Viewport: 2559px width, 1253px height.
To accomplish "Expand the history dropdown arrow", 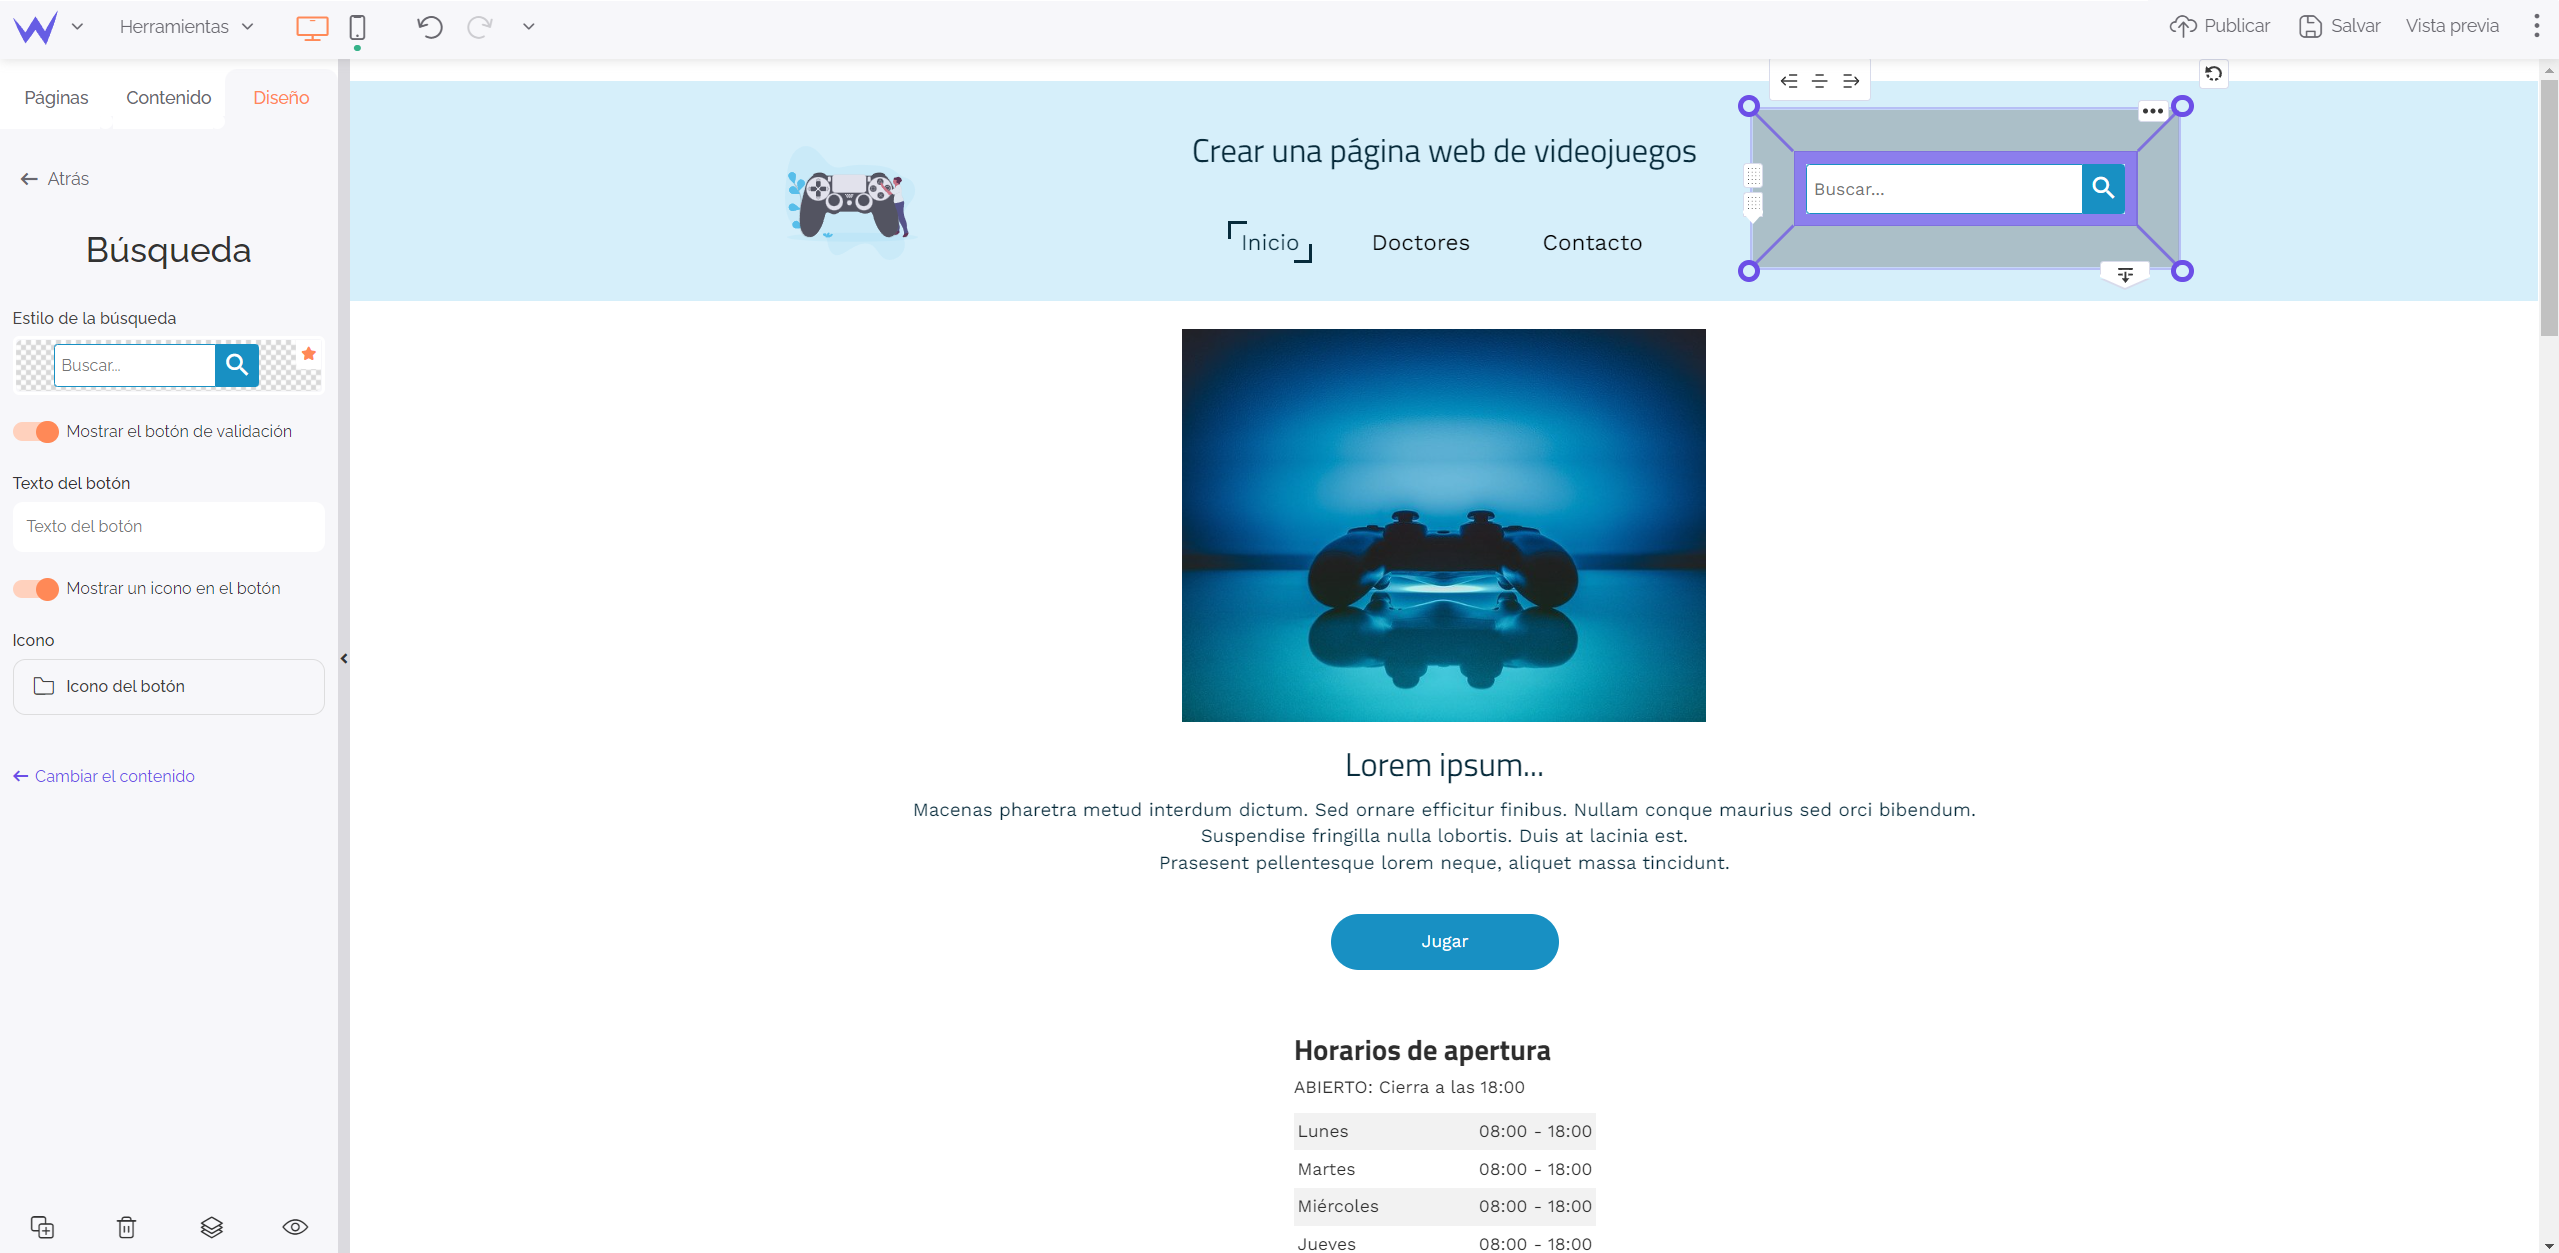I will (528, 27).
